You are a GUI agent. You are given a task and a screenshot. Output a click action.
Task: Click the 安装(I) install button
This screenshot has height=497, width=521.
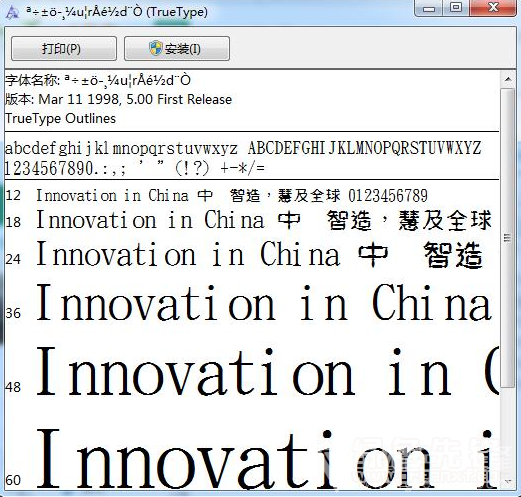coord(177,49)
